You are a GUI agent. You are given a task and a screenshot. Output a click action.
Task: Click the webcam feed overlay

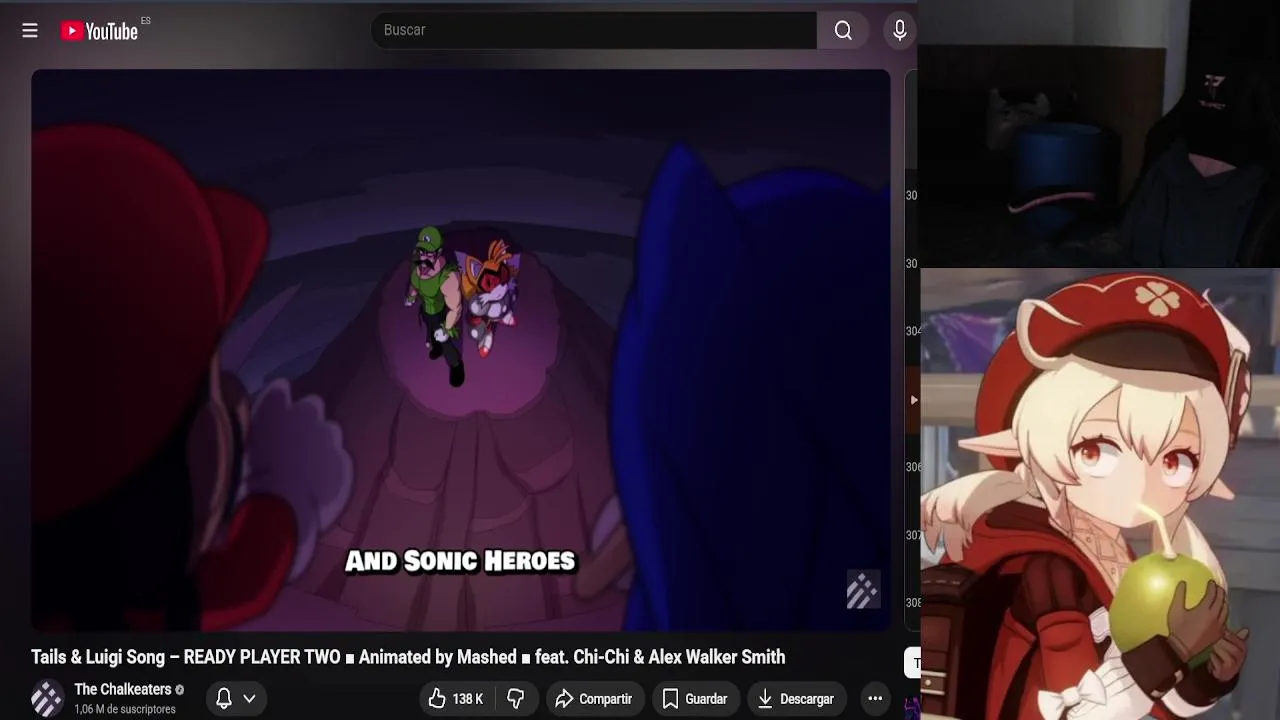point(1099,133)
